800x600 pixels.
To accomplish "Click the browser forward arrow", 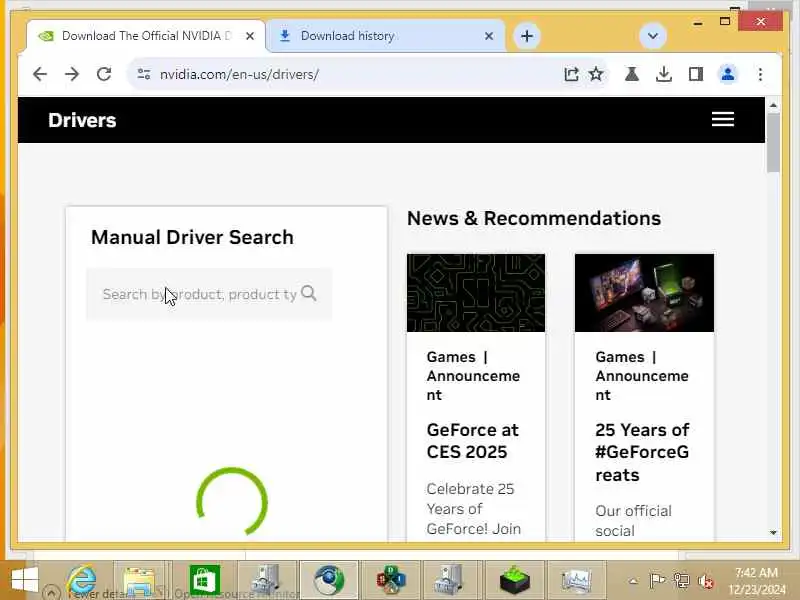I will pyautogui.click(x=72, y=74).
